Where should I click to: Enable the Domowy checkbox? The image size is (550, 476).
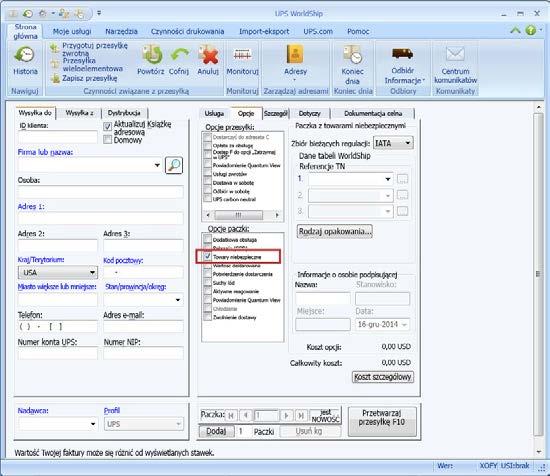point(107,140)
